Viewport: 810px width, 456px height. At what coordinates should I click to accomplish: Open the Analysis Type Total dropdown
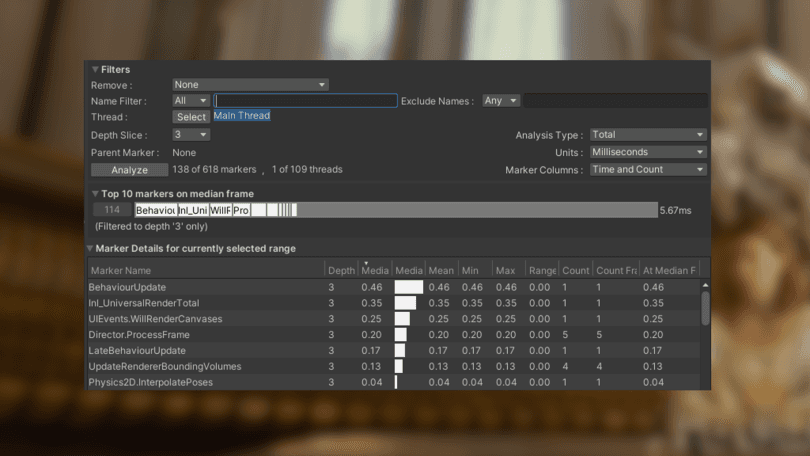point(648,135)
